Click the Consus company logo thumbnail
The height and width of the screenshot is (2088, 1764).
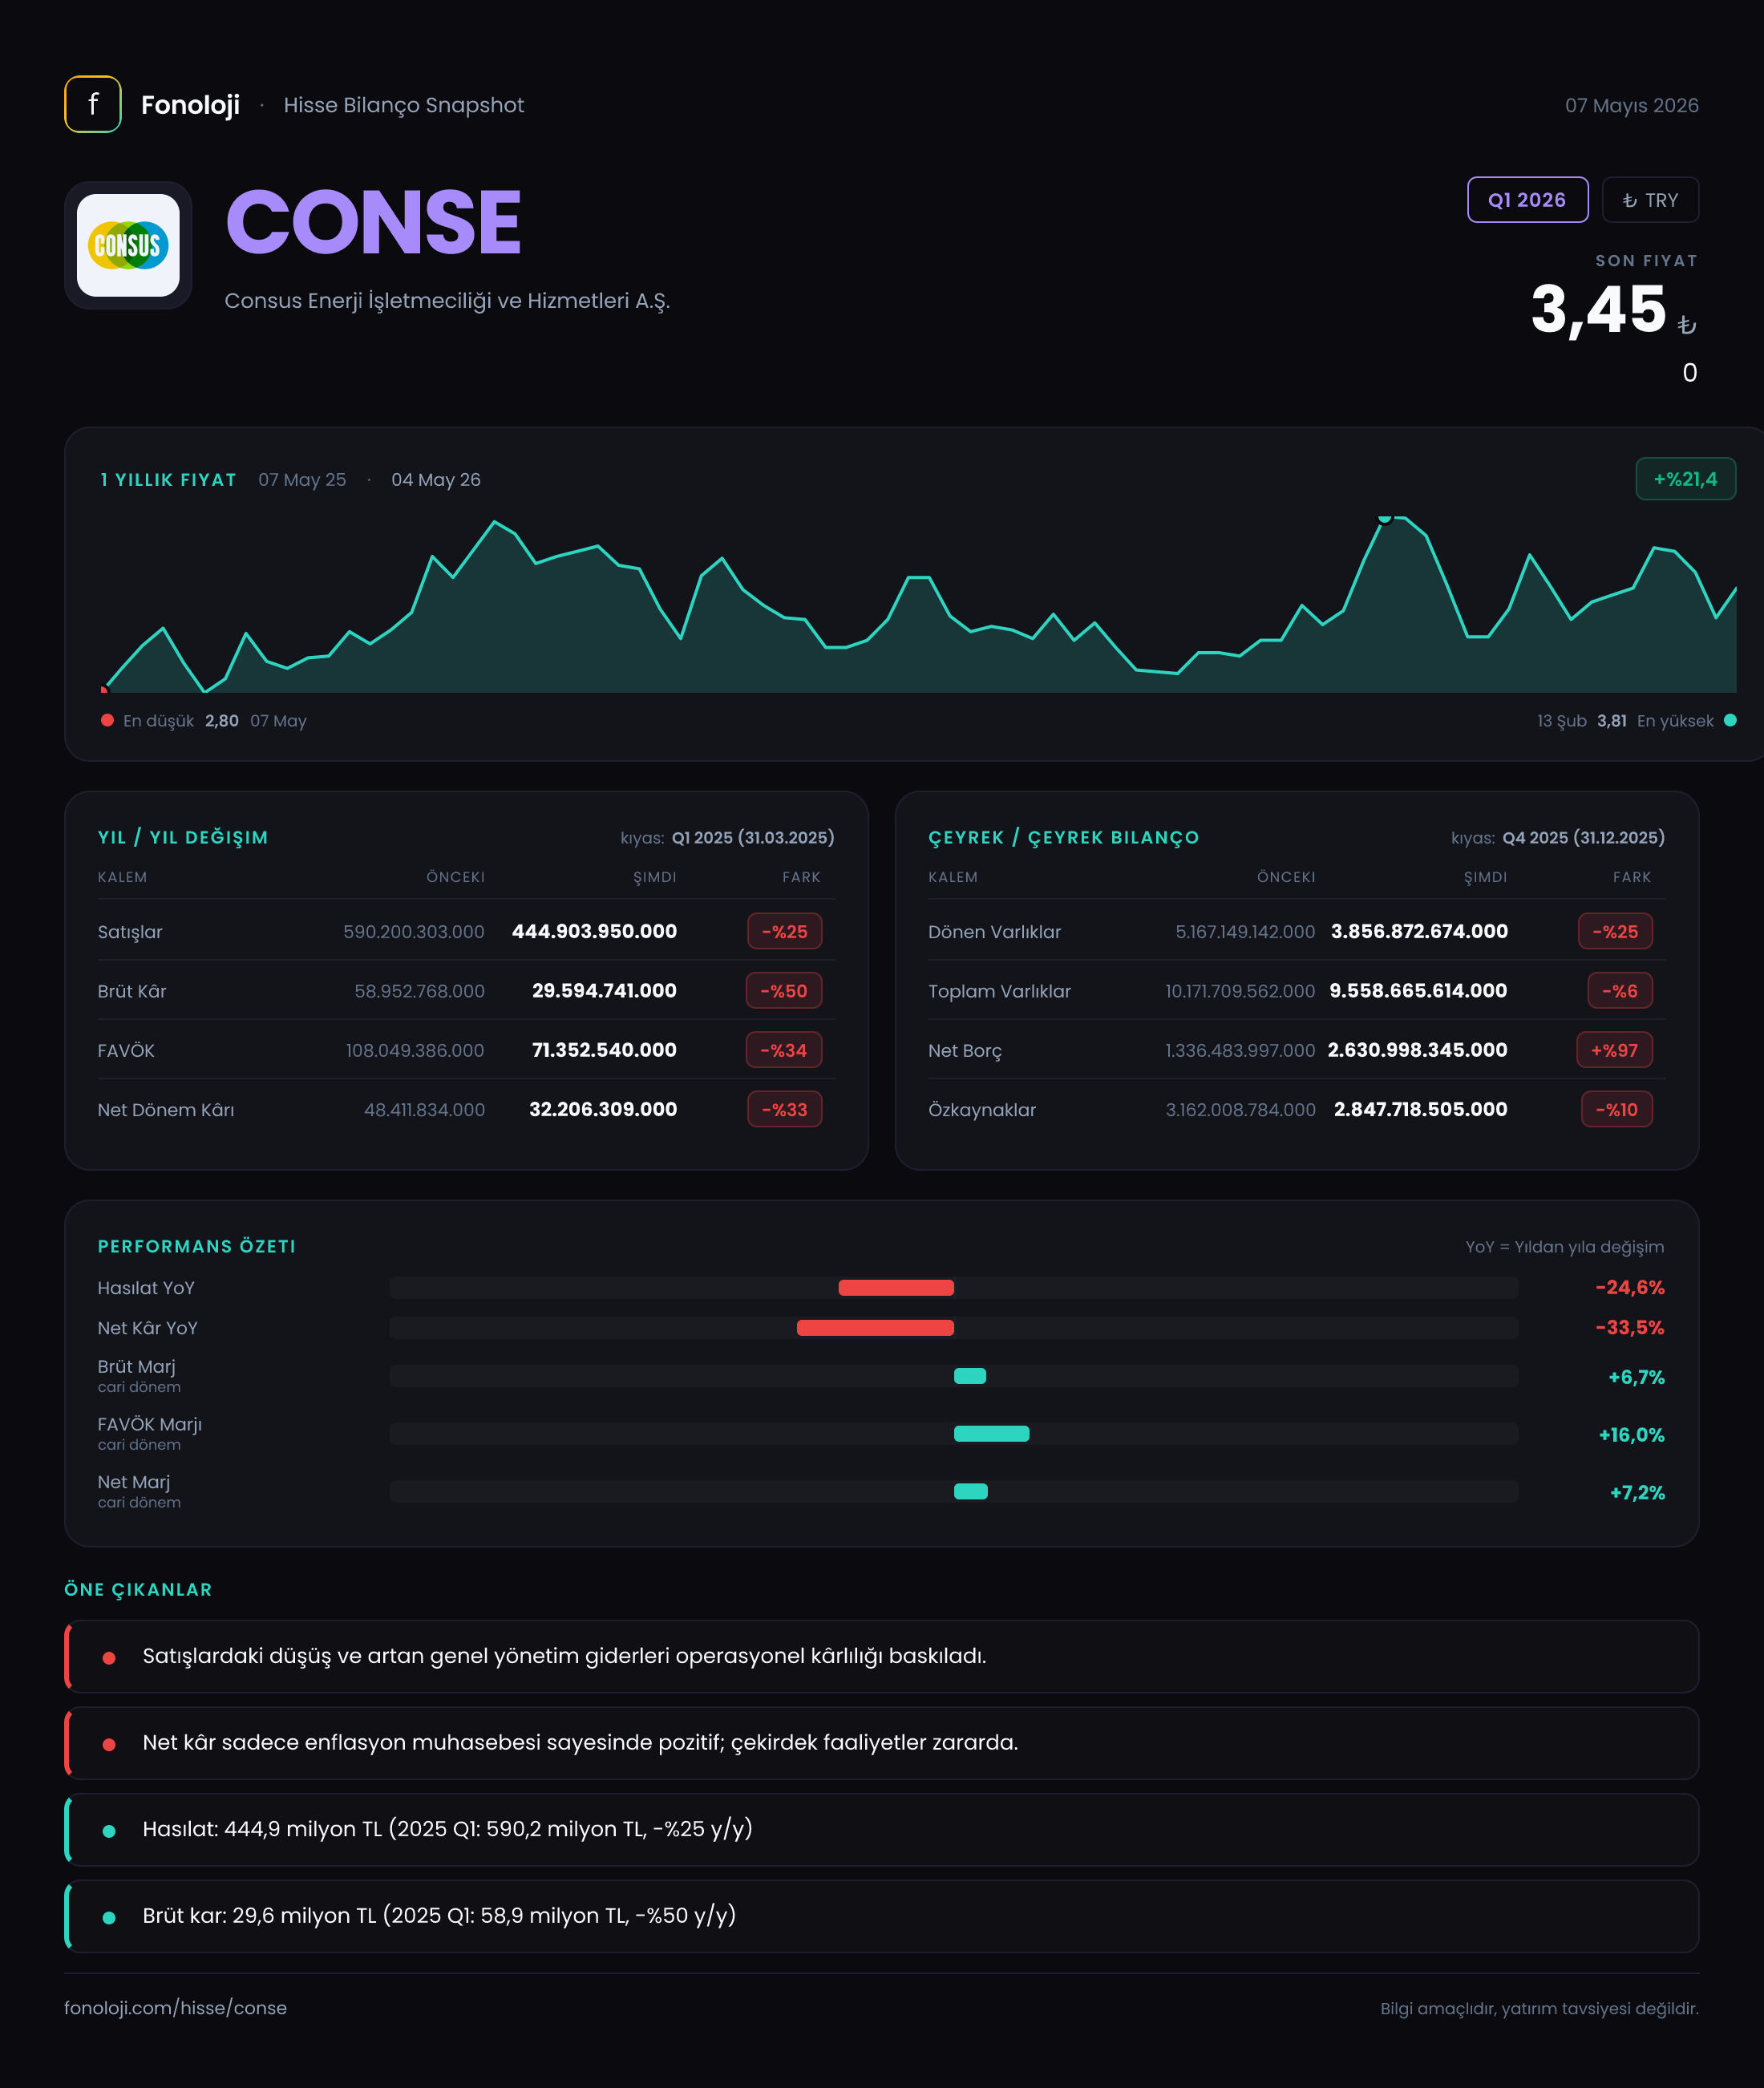(128, 245)
